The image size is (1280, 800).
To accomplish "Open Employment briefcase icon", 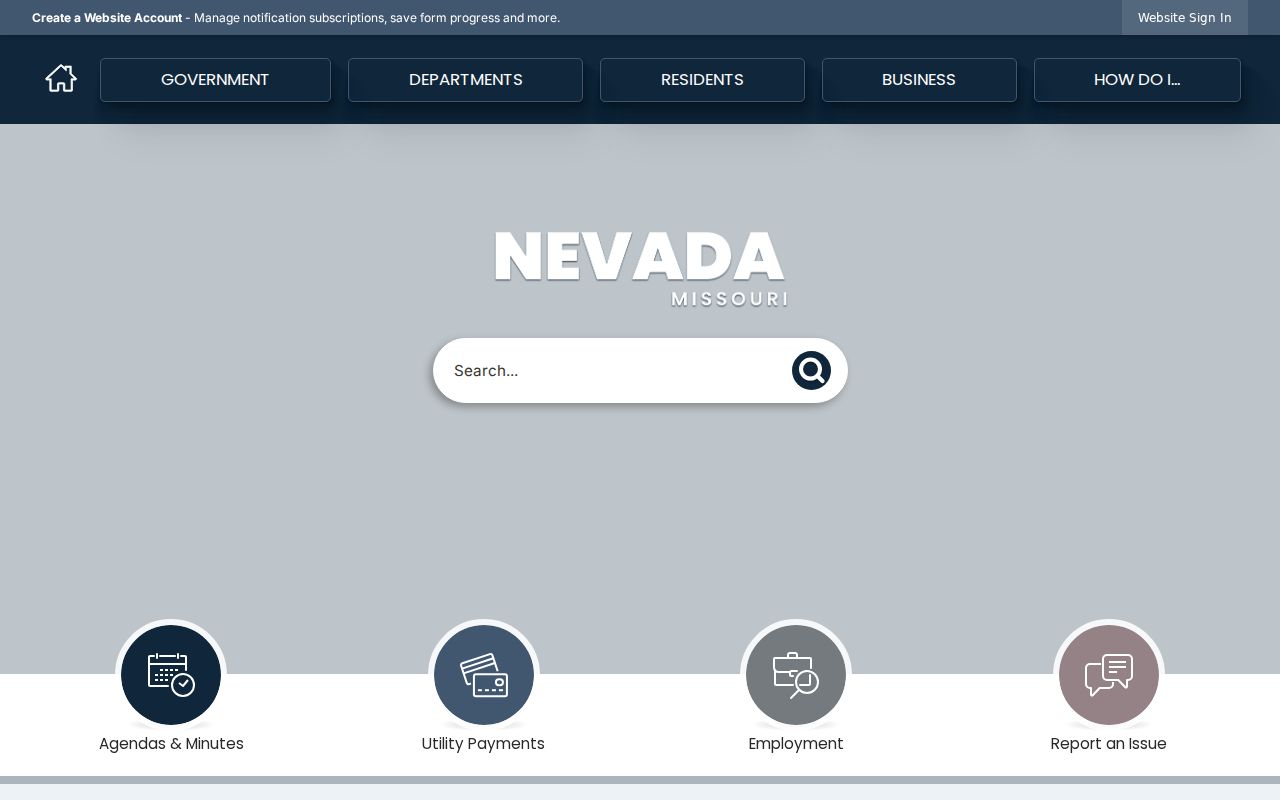I will pyautogui.click(x=796, y=675).
